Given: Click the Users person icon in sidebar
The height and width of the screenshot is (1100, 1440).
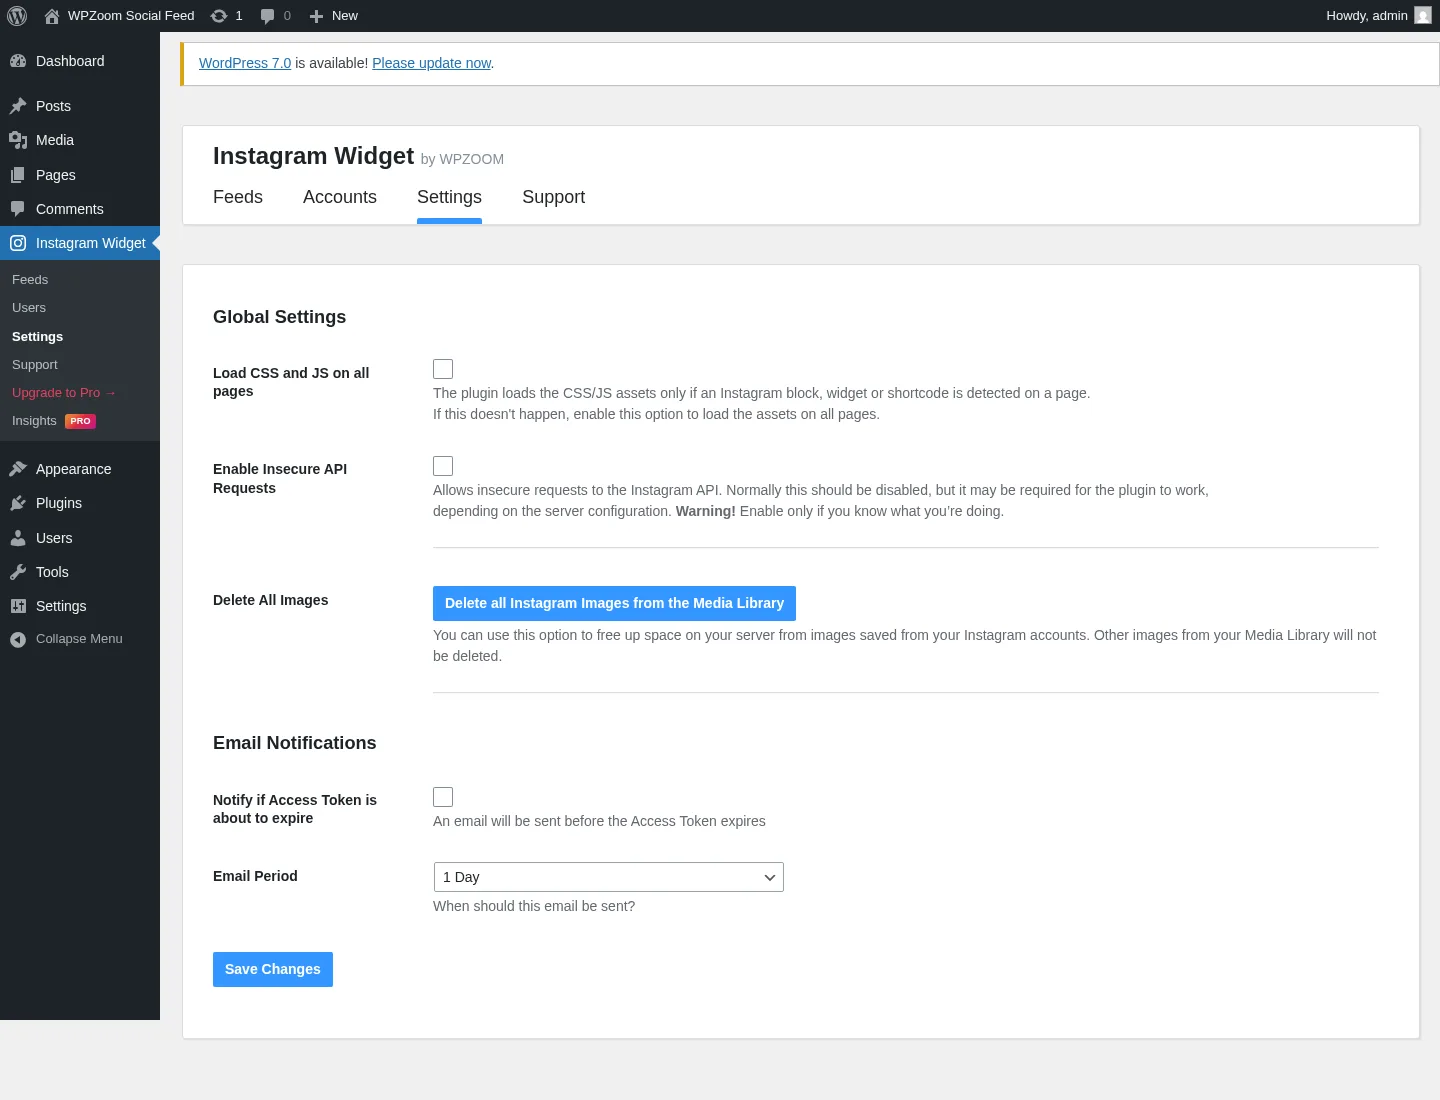Looking at the screenshot, I should coord(18,538).
